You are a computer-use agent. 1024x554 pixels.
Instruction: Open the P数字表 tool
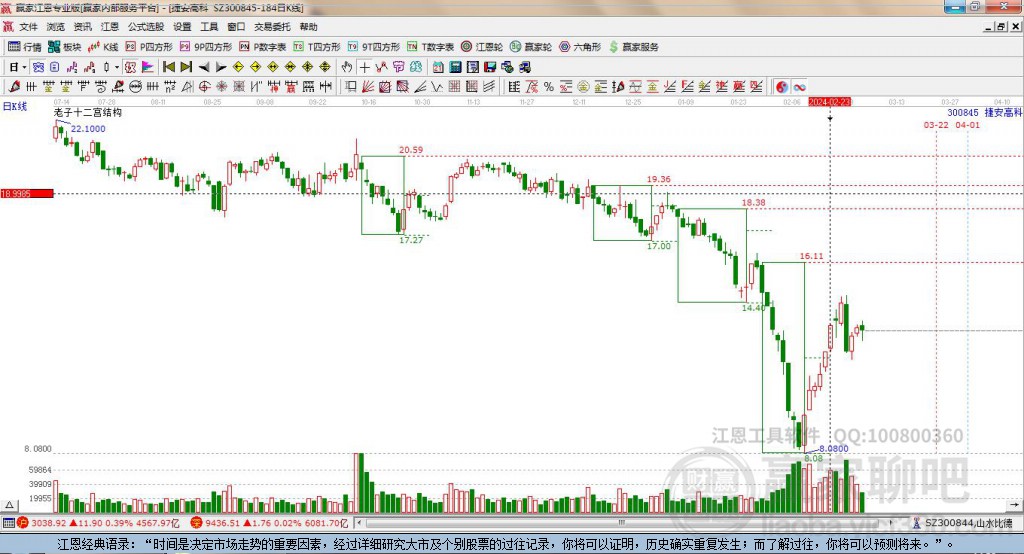point(263,47)
